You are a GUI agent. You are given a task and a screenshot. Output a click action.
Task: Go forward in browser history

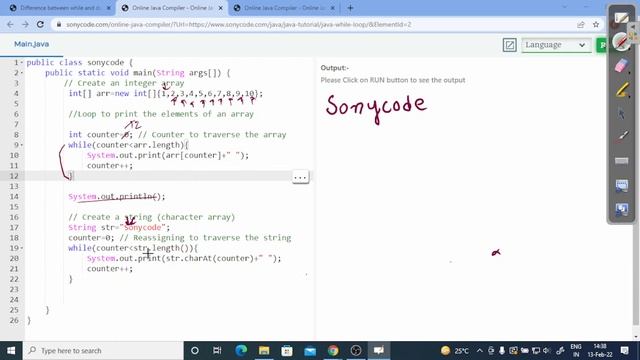pos(25,24)
